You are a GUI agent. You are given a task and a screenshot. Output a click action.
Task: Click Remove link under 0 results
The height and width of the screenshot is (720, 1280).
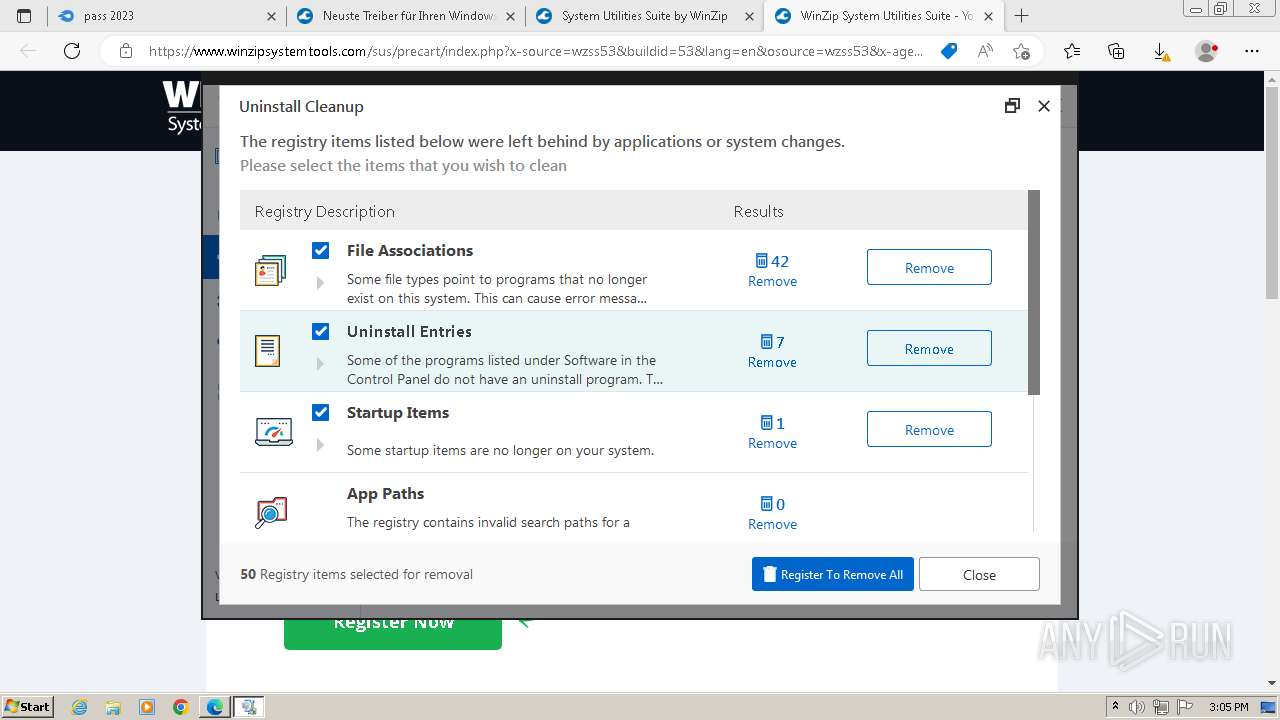tap(772, 524)
